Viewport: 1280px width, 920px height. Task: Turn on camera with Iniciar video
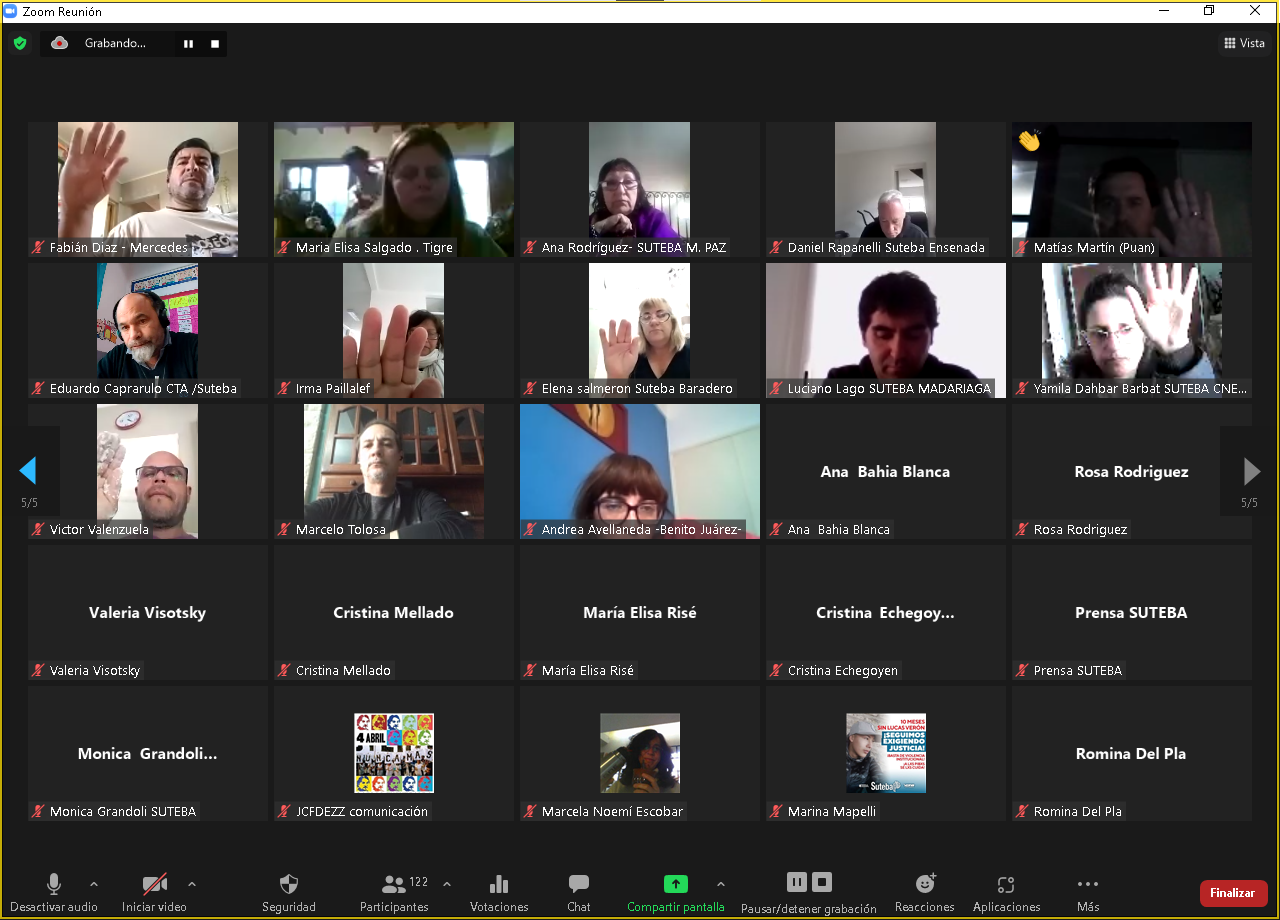(154, 885)
